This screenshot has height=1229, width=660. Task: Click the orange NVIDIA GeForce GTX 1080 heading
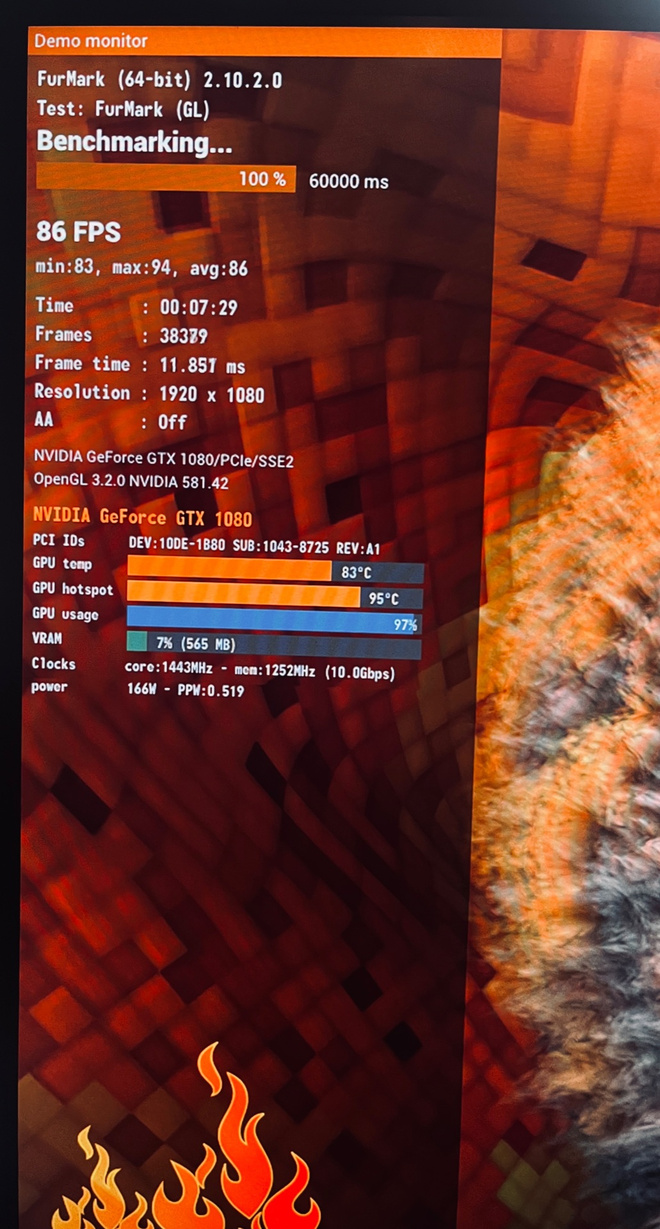pyautogui.click(x=142, y=517)
